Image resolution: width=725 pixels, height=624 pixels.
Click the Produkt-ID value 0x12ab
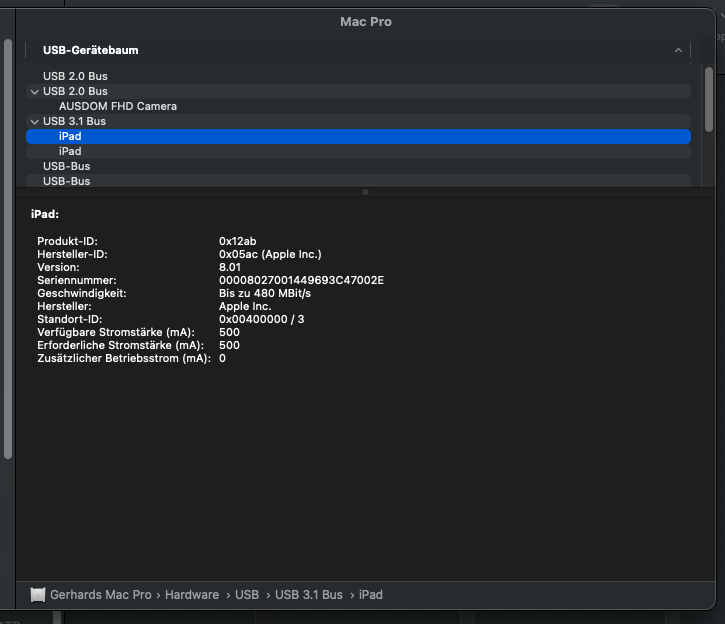(x=238, y=241)
